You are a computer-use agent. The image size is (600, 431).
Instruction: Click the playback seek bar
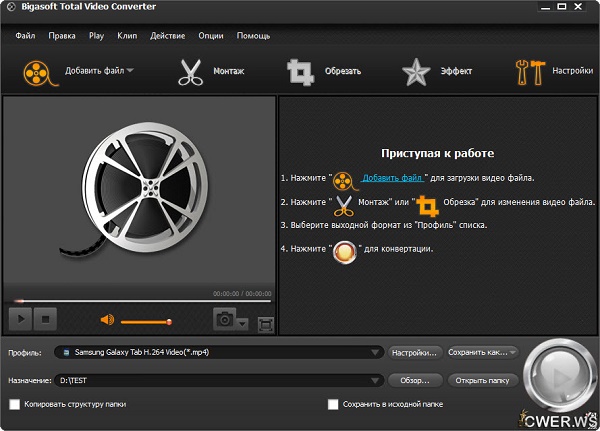[142, 301]
